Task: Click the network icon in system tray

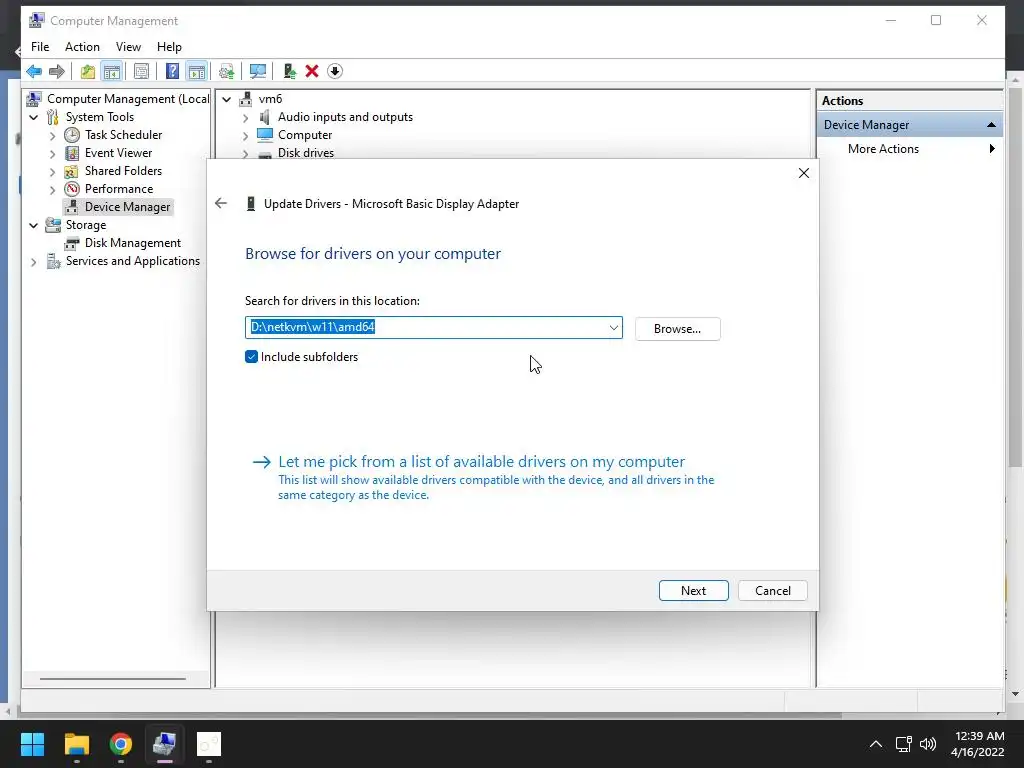Action: 903,744
